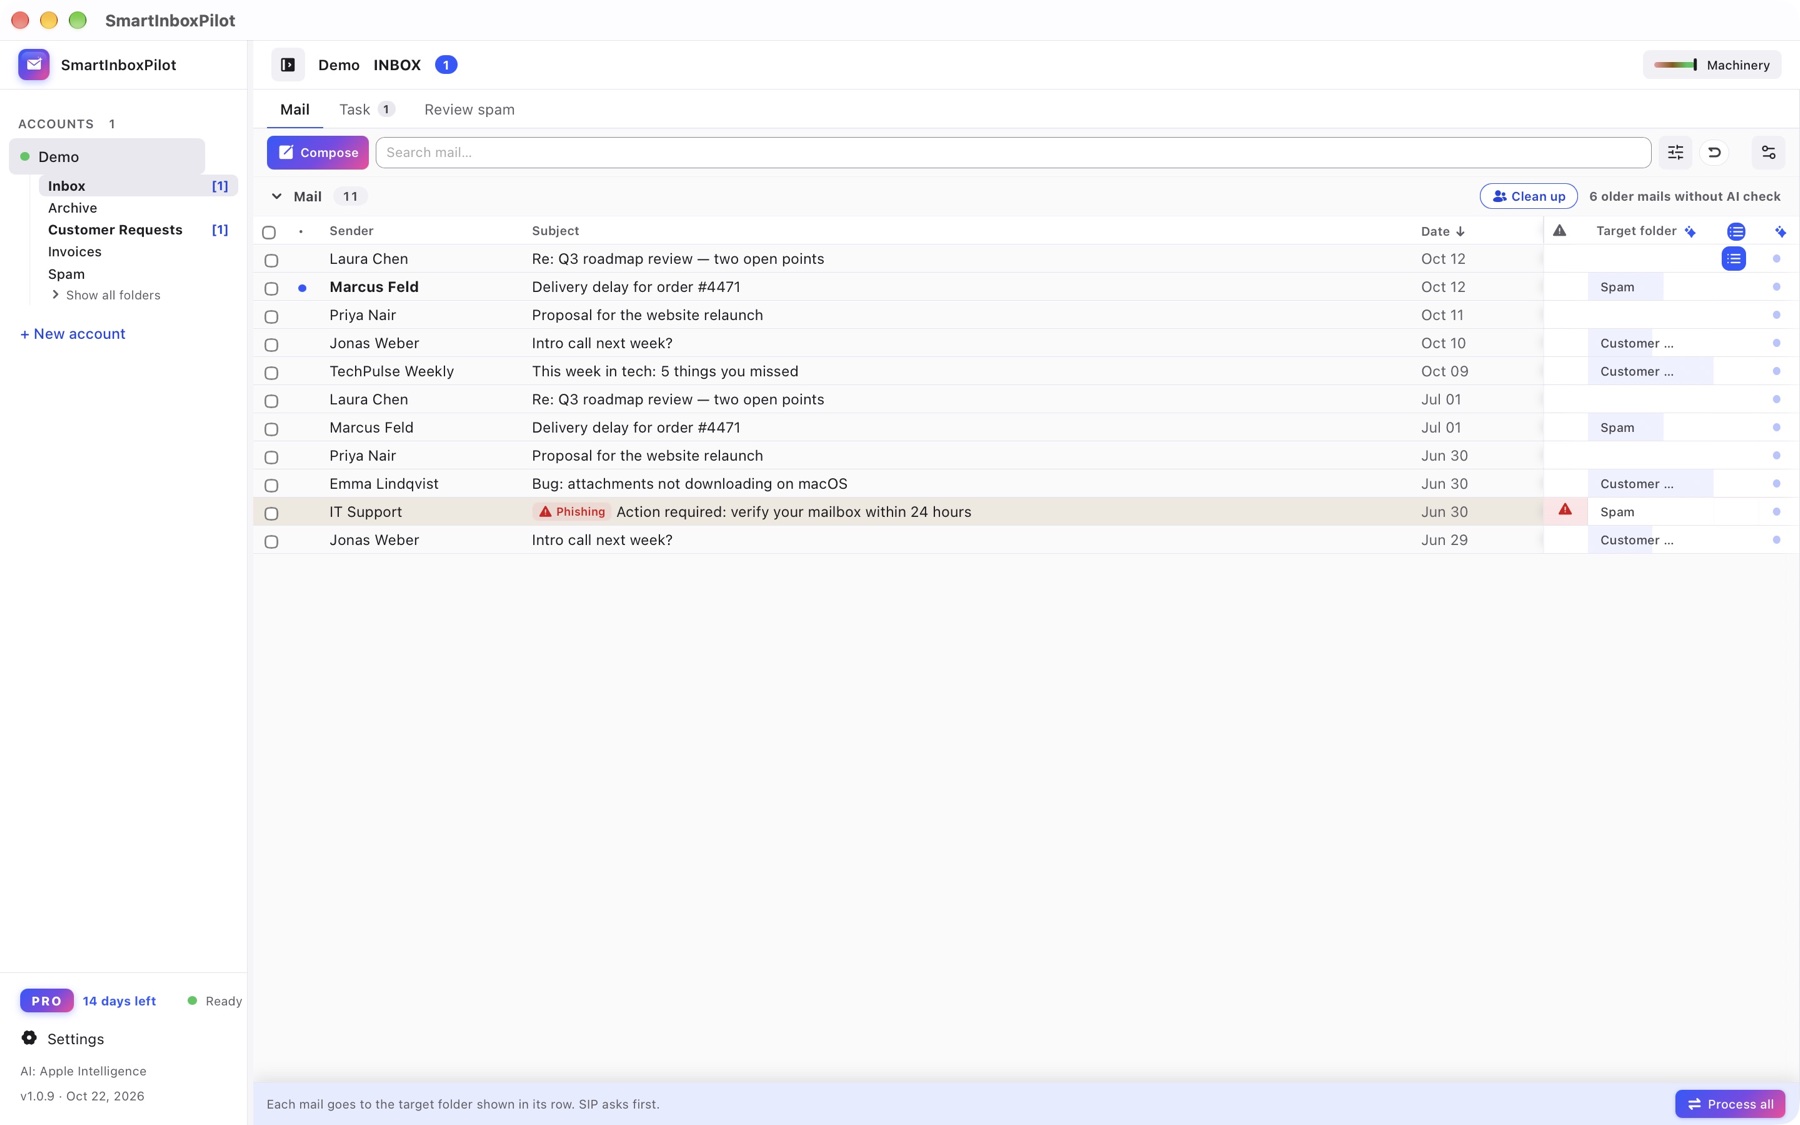Click the unread dot on Marcus Feld row
The width and height of the screenshot is (1800, 1125).
coord(302,288)
